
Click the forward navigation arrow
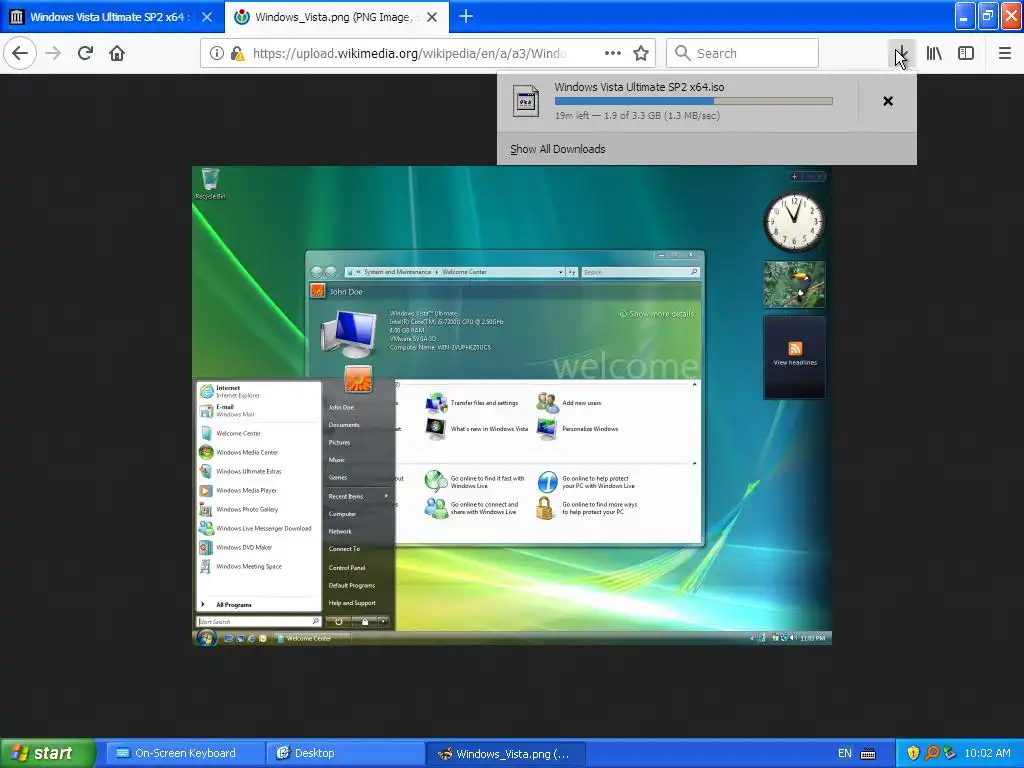[x=53, y=53]
